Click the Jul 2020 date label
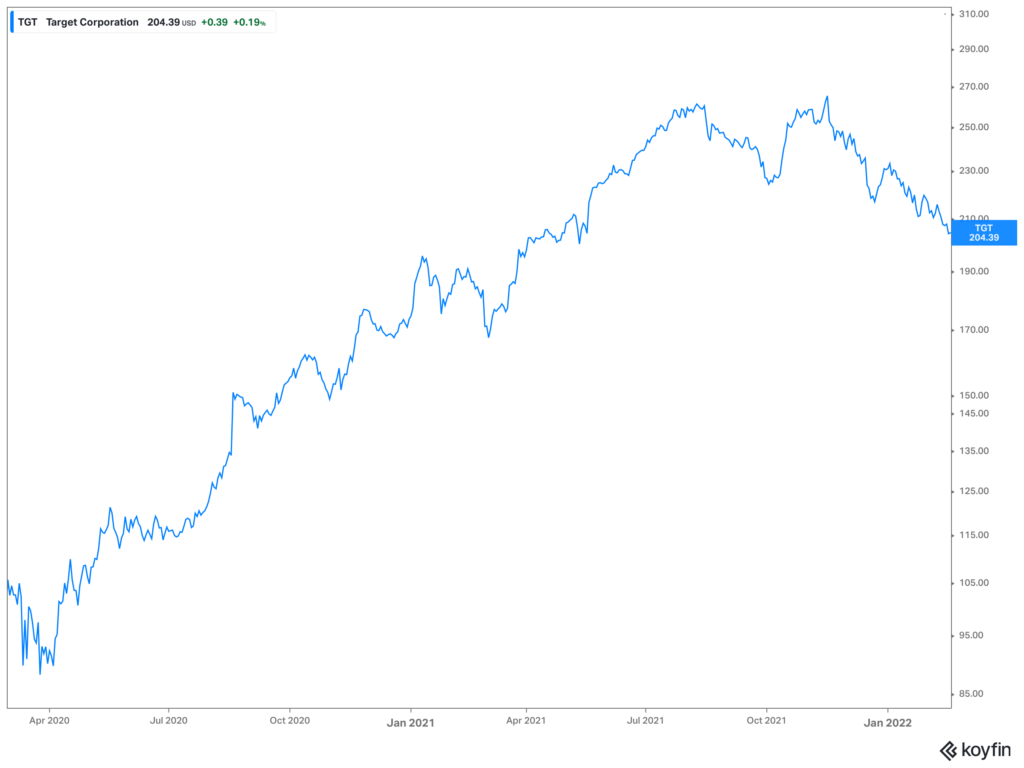This screenshot has height=768, width=1024. pos(168,719)
